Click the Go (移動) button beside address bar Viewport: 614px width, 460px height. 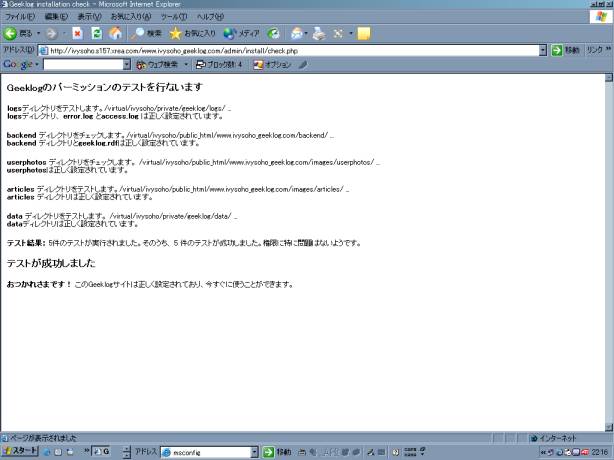tap(565, 51)
